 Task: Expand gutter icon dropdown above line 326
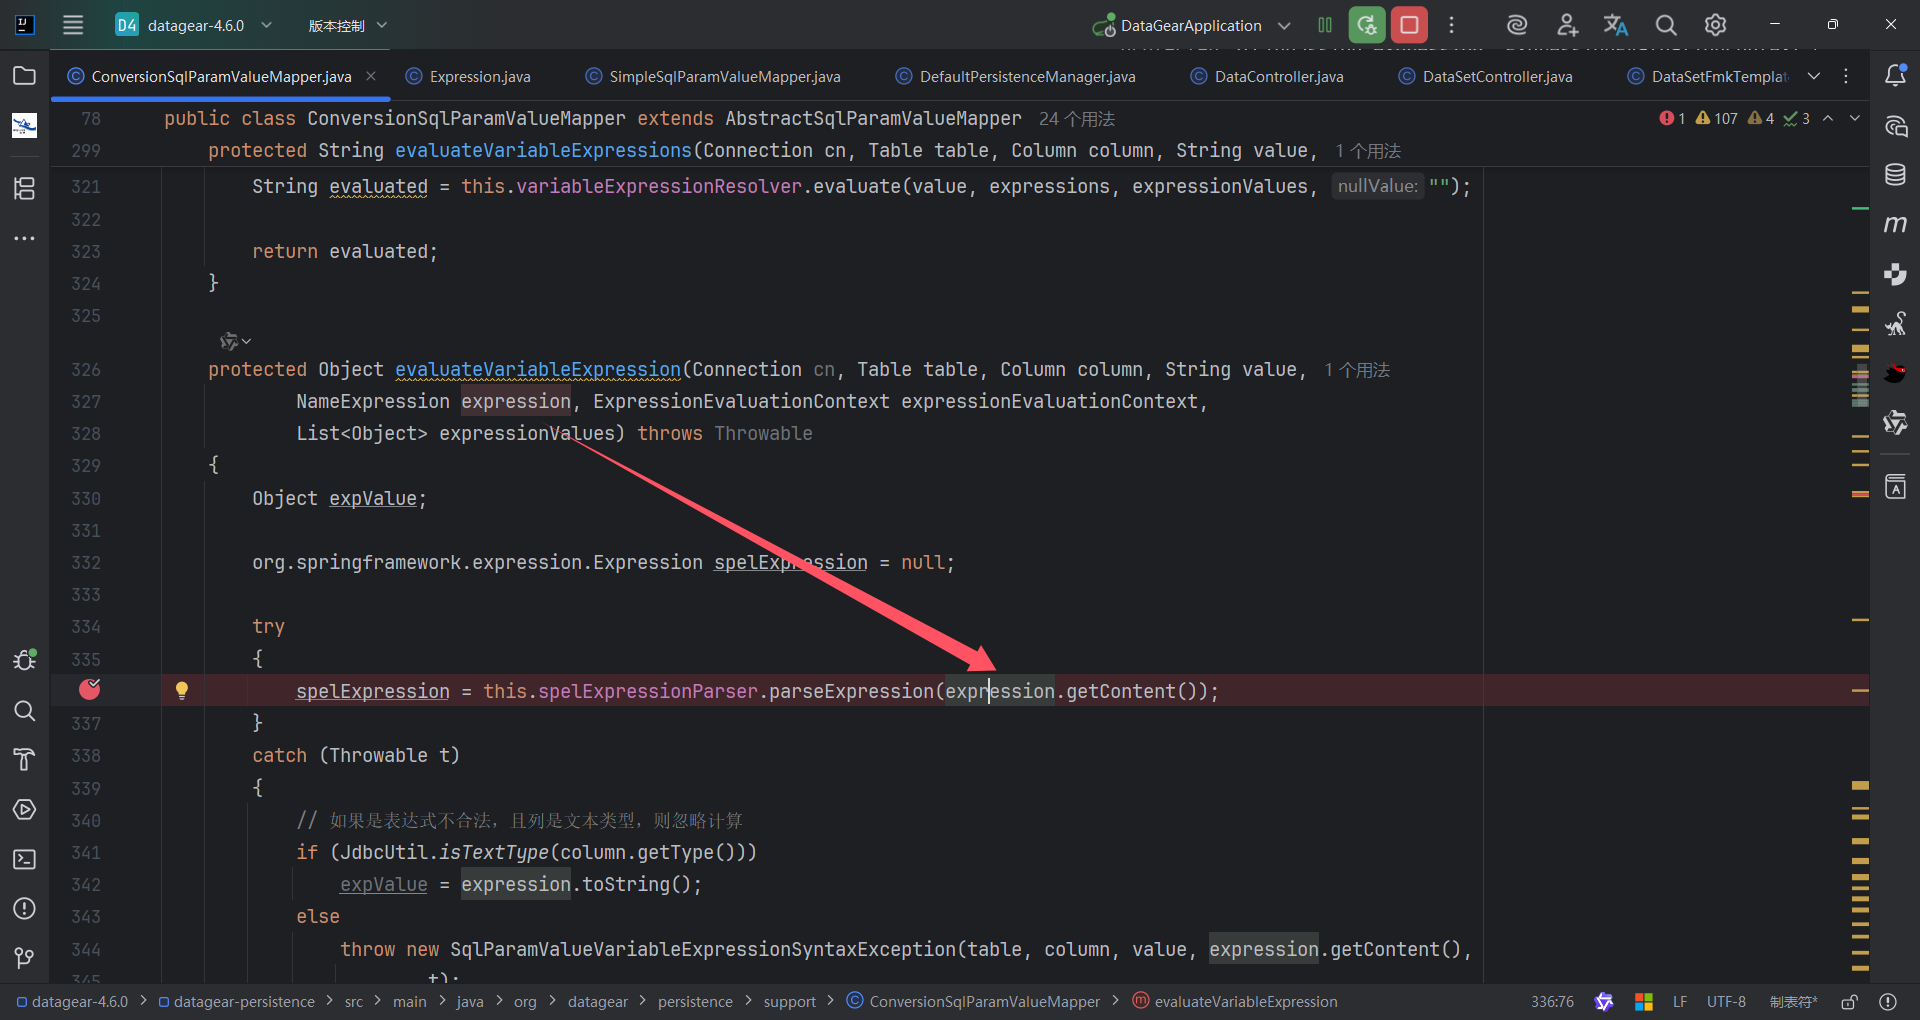(246, 342)
